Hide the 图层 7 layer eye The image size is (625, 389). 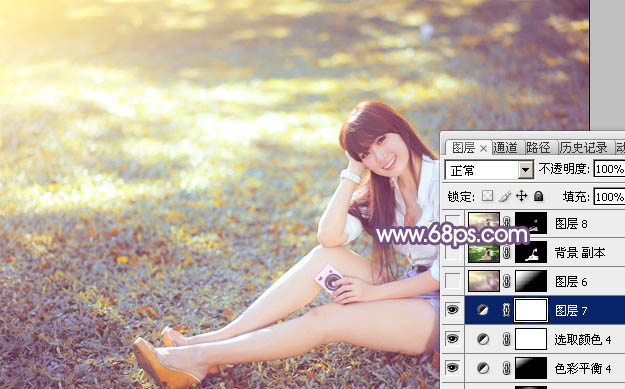coord(452,310)
